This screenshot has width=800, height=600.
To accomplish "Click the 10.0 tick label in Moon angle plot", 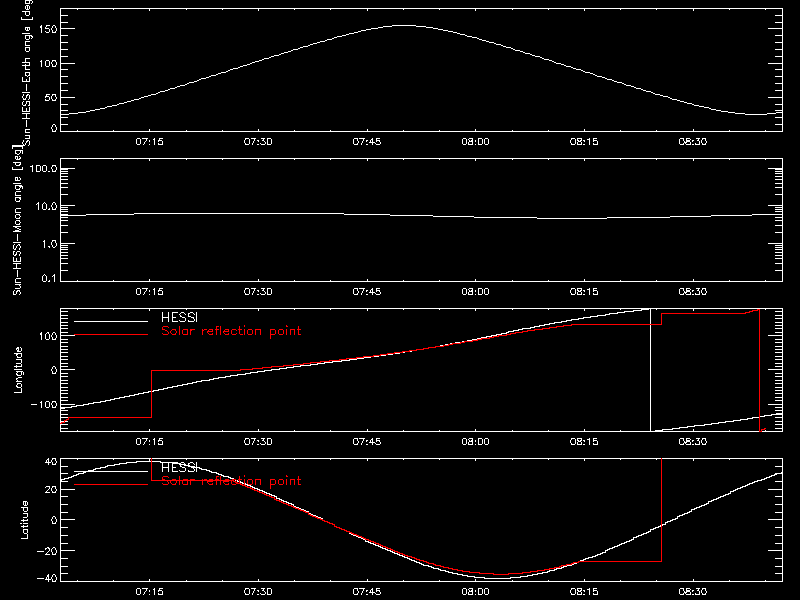I will click(47, 206).
